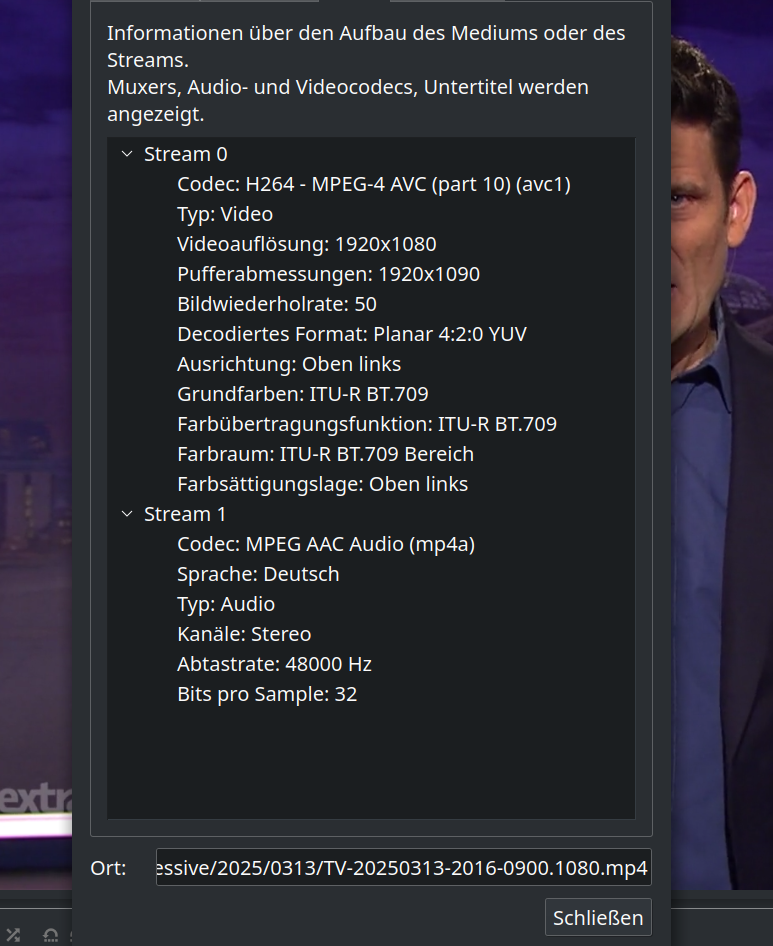Click the shuffle playback icon
This screenshot has width=773, height=946.
(x=12, y=935)
